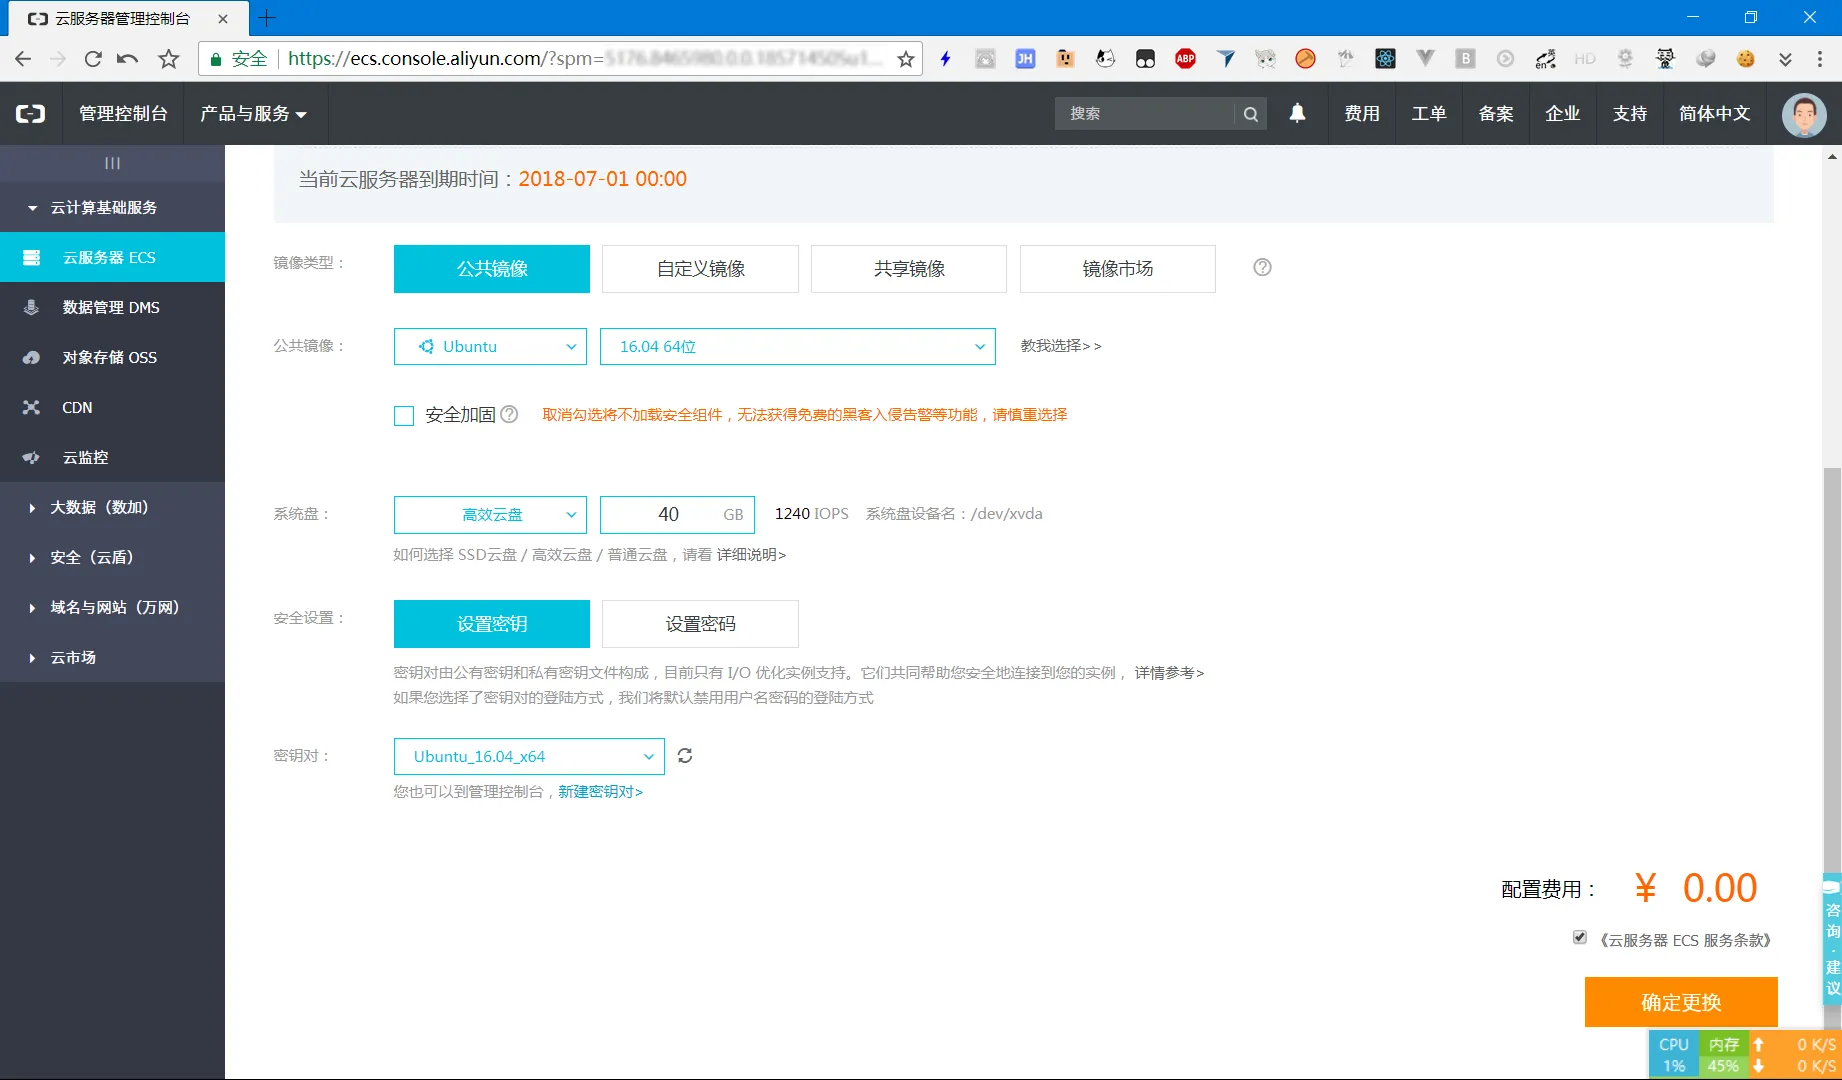Click the 确定更换 button
The width and height of the screenshot is (1842, 1080).
(x=1681, y=1002)
